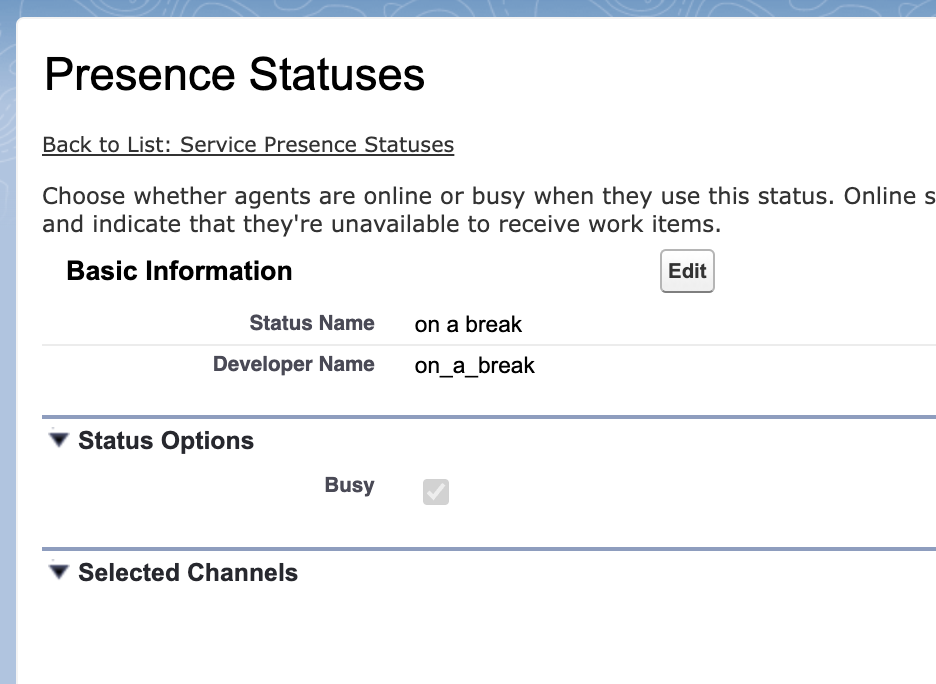Click the Presence Statuses page title
Screen dimensions: 936x684
tap(235, 75)
